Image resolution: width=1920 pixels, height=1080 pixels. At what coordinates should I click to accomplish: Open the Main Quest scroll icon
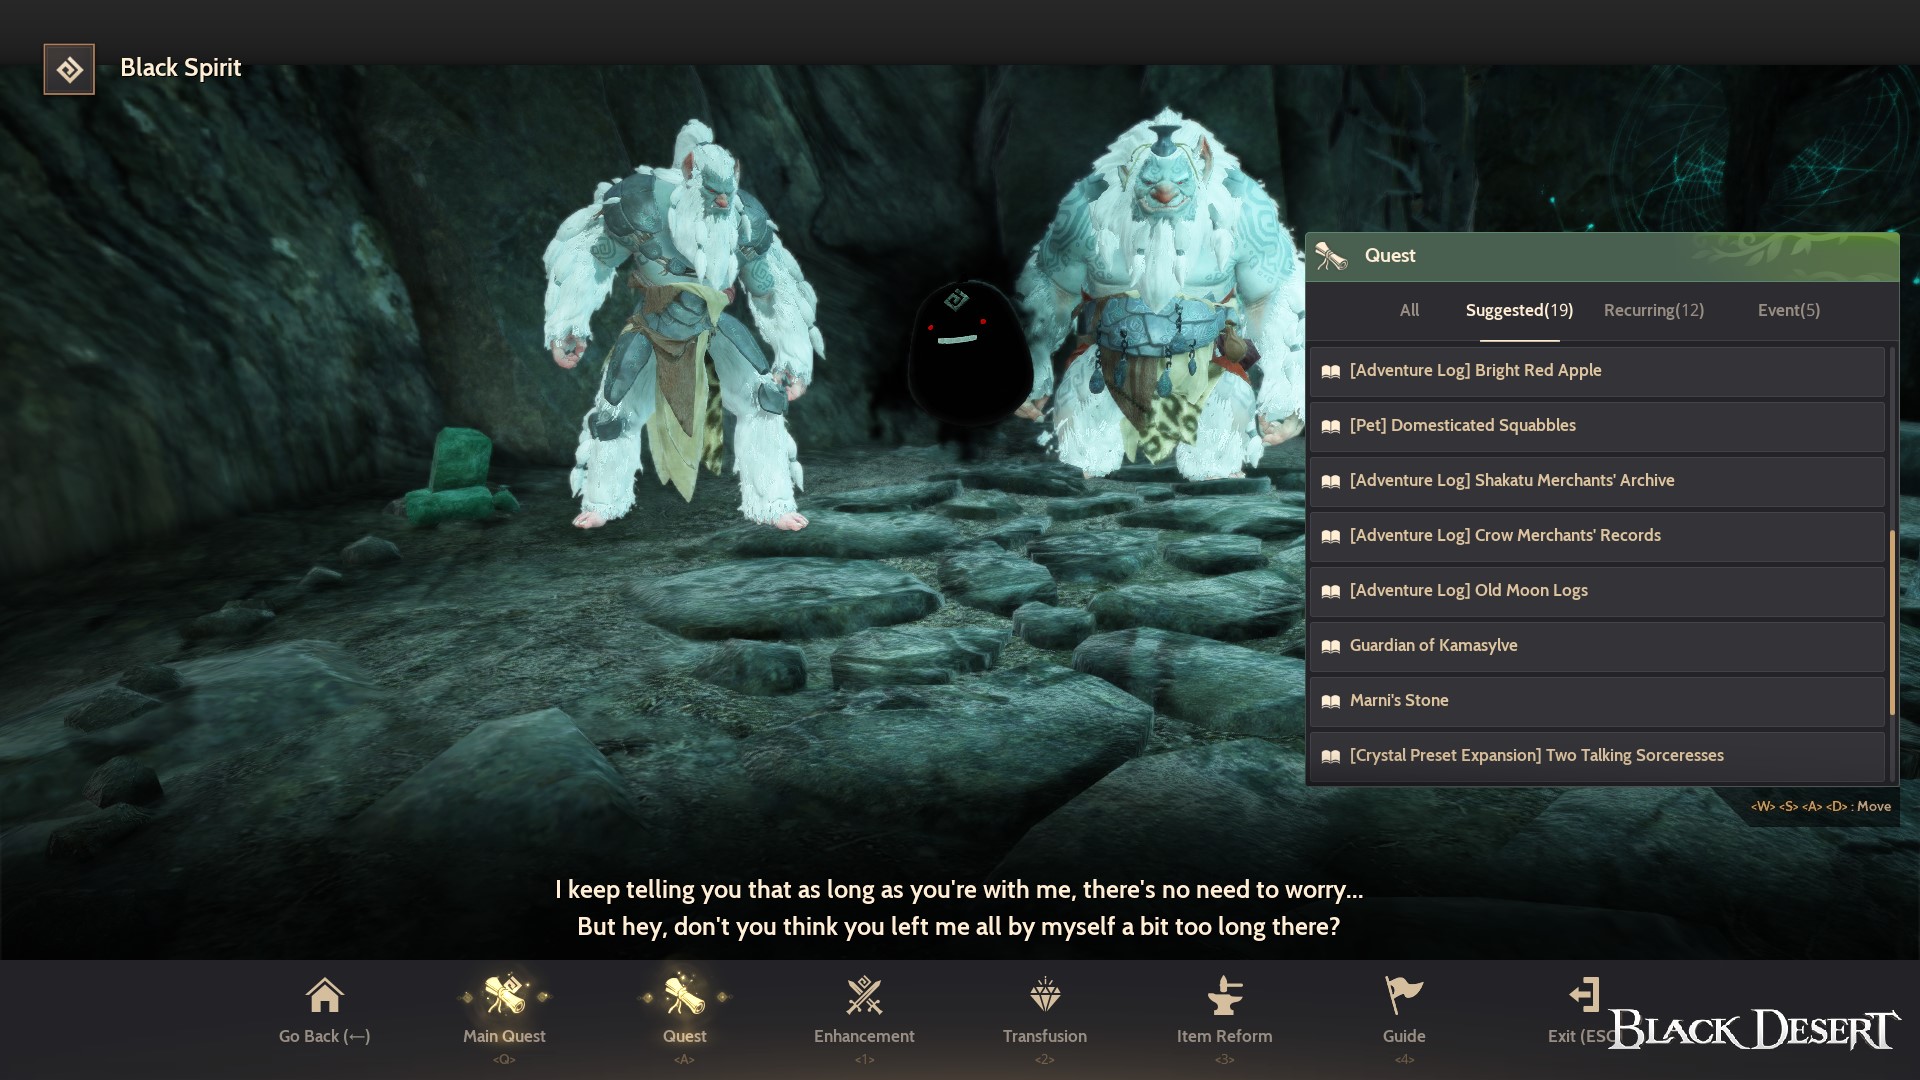[505, 994]
